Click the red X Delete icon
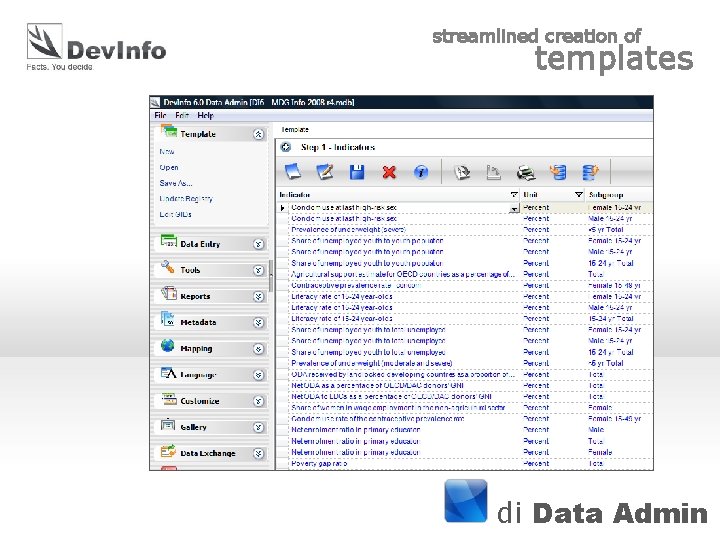This screenshot has width=720, height=540. pos(389,172)
